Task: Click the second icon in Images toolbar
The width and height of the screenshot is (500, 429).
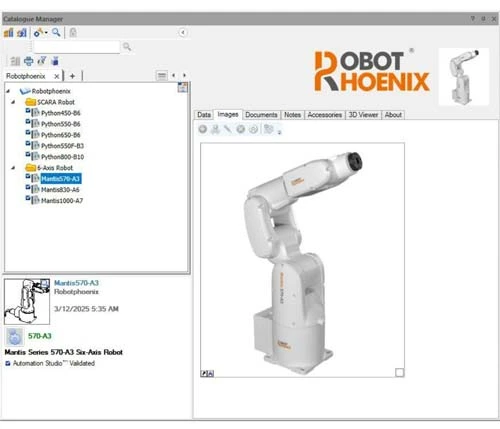Action: pos(215,129)
